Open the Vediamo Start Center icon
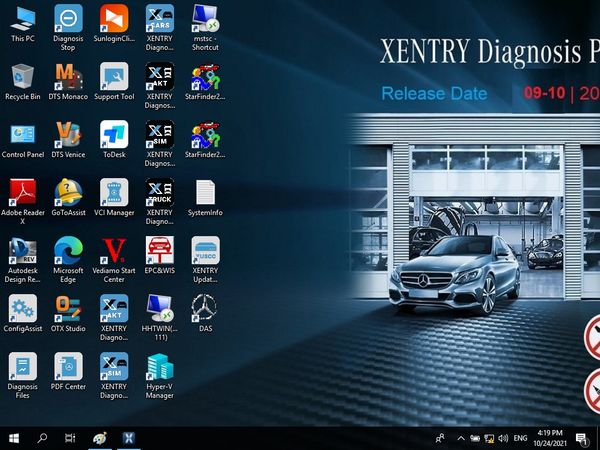 pyautogui.click(x=114, y=250)
